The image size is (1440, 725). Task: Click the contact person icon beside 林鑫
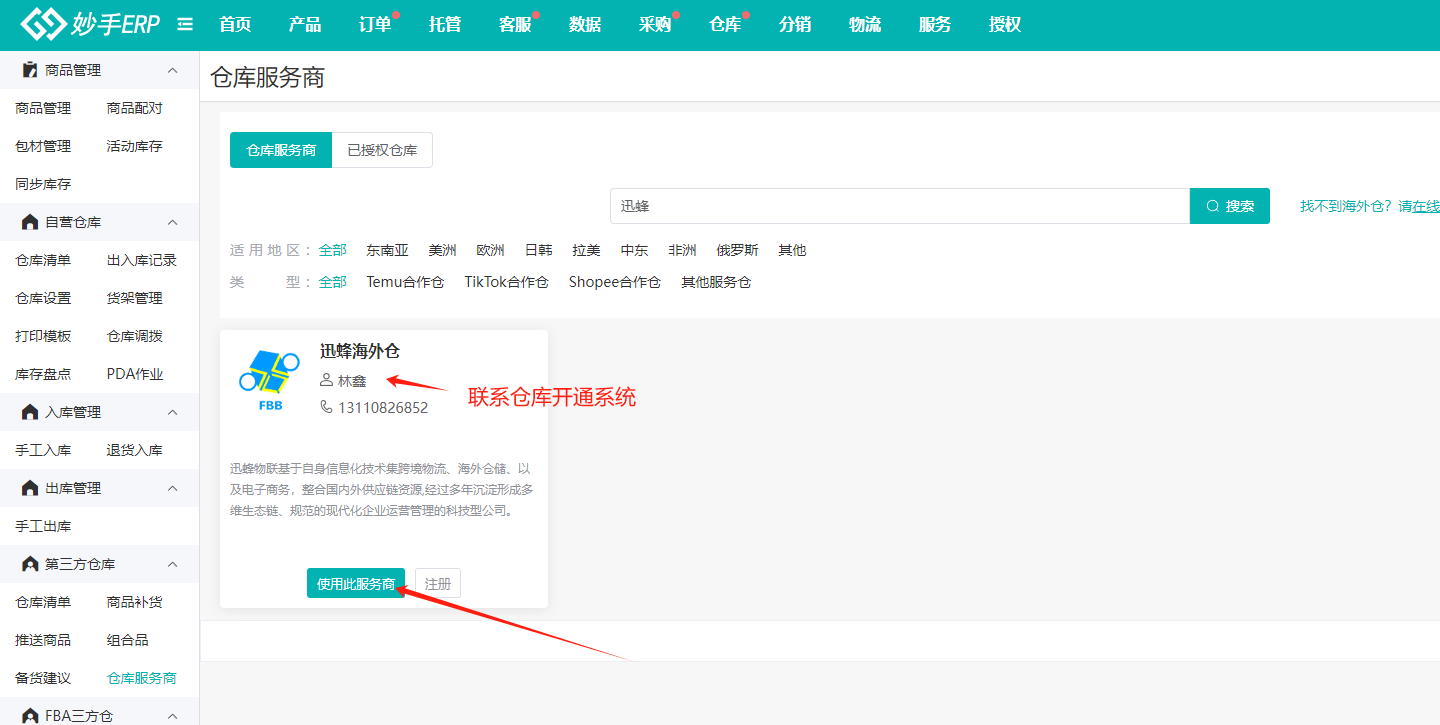pos(326,380)
